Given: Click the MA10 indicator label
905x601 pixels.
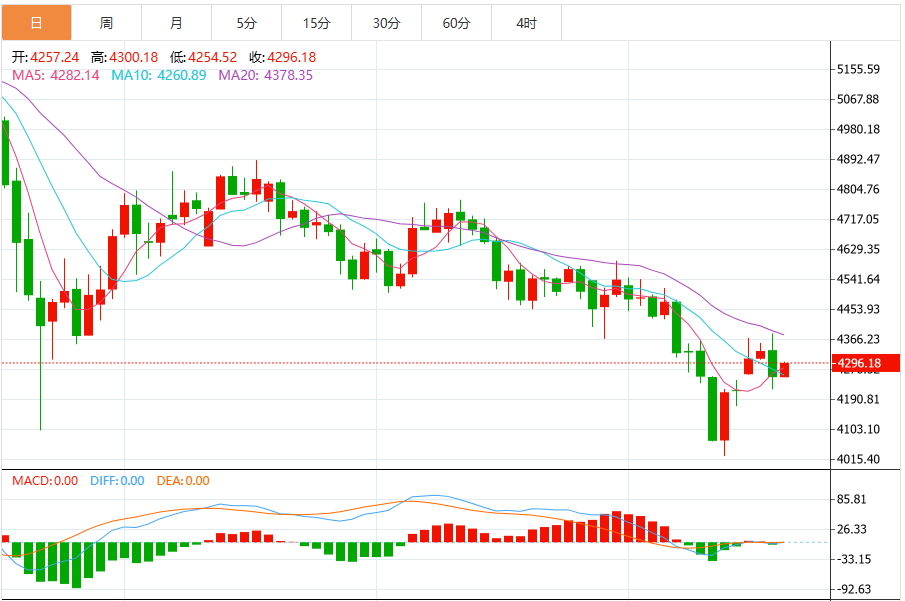Looking at the screenshot, I should pyautogui.click(x=159, y=75).
